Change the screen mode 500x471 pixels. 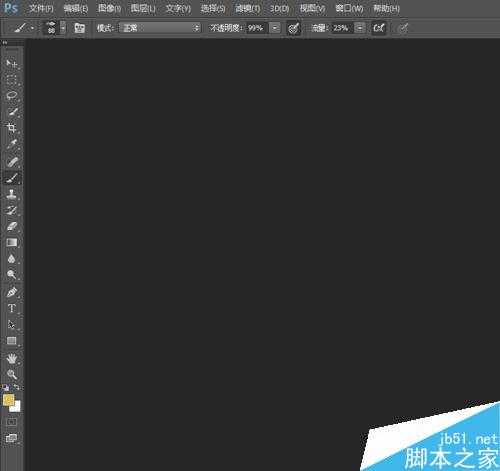click(x=11, y=438)
